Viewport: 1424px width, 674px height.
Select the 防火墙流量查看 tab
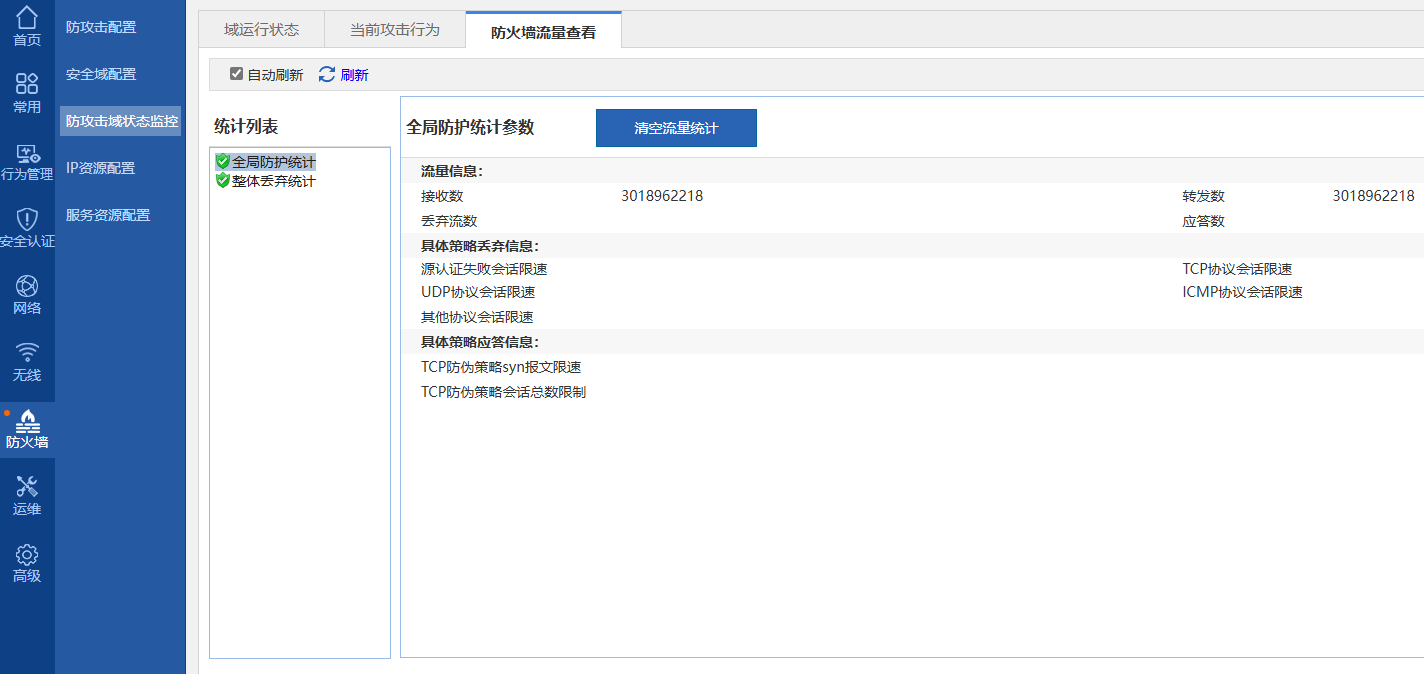click(x=543, y=31)
